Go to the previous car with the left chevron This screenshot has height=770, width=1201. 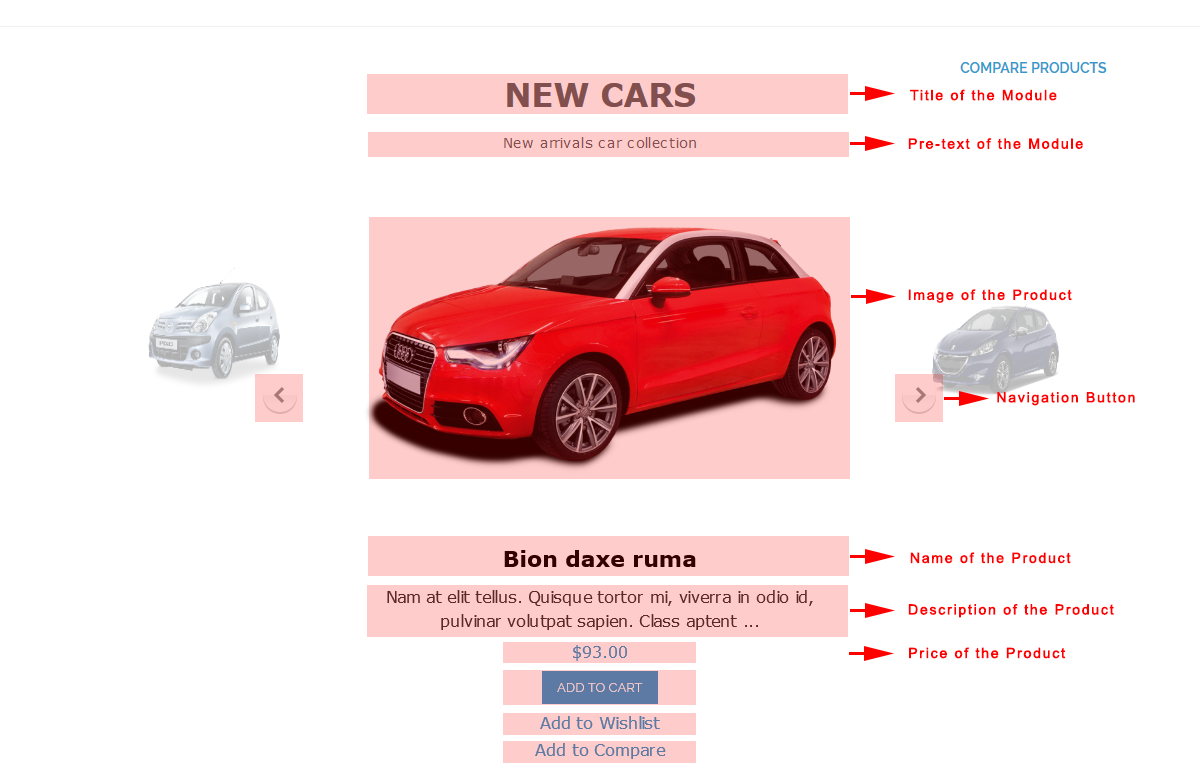point(279,397)
